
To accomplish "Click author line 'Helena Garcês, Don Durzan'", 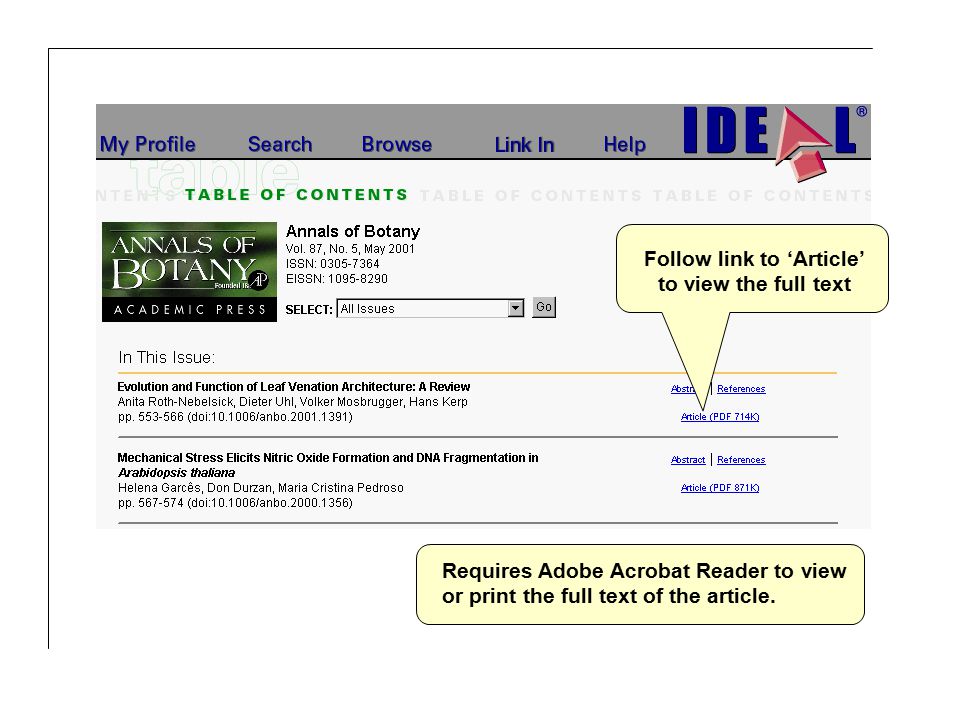I will click(261, 488).
